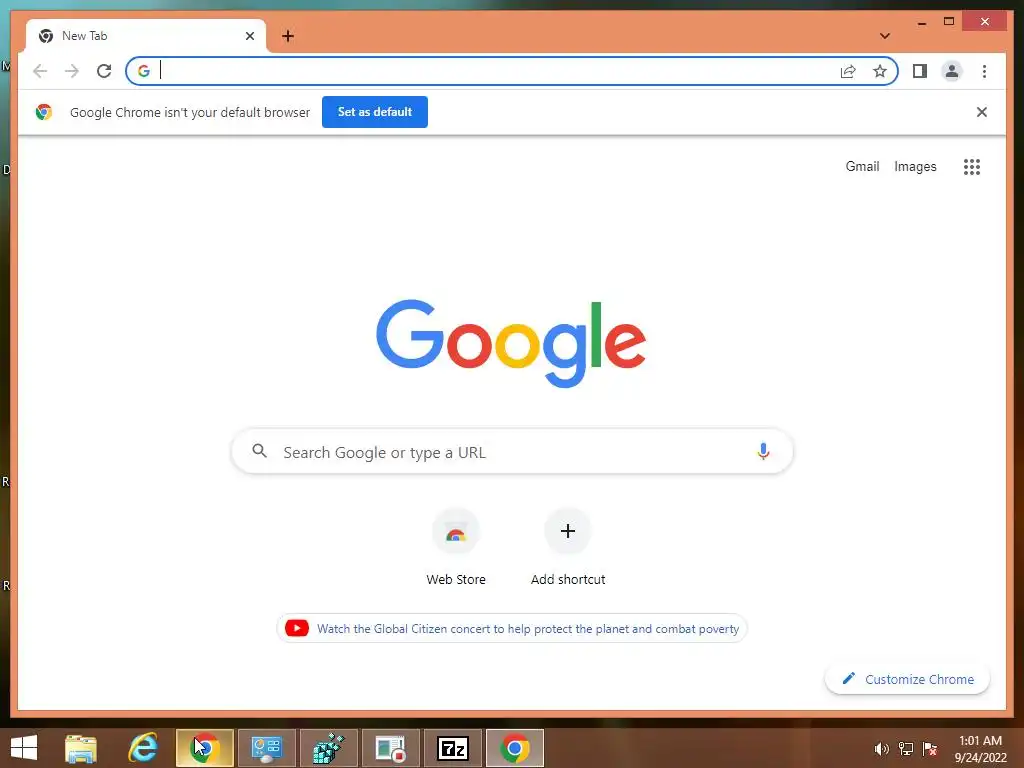Click the back navigation arrow
Viewport: 1024px width, 768px height.
pyautogui.click(x=40, y=71)
